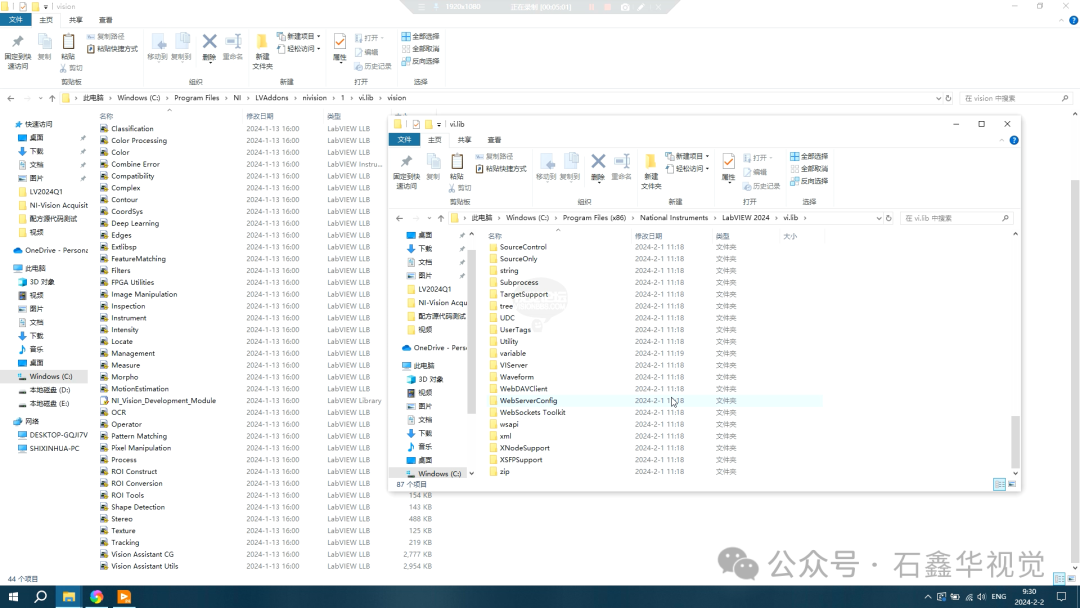Click 全部选择 in the vi.lib window ribbon
The image size is (1080, 608).
click(x=809, y=156)
